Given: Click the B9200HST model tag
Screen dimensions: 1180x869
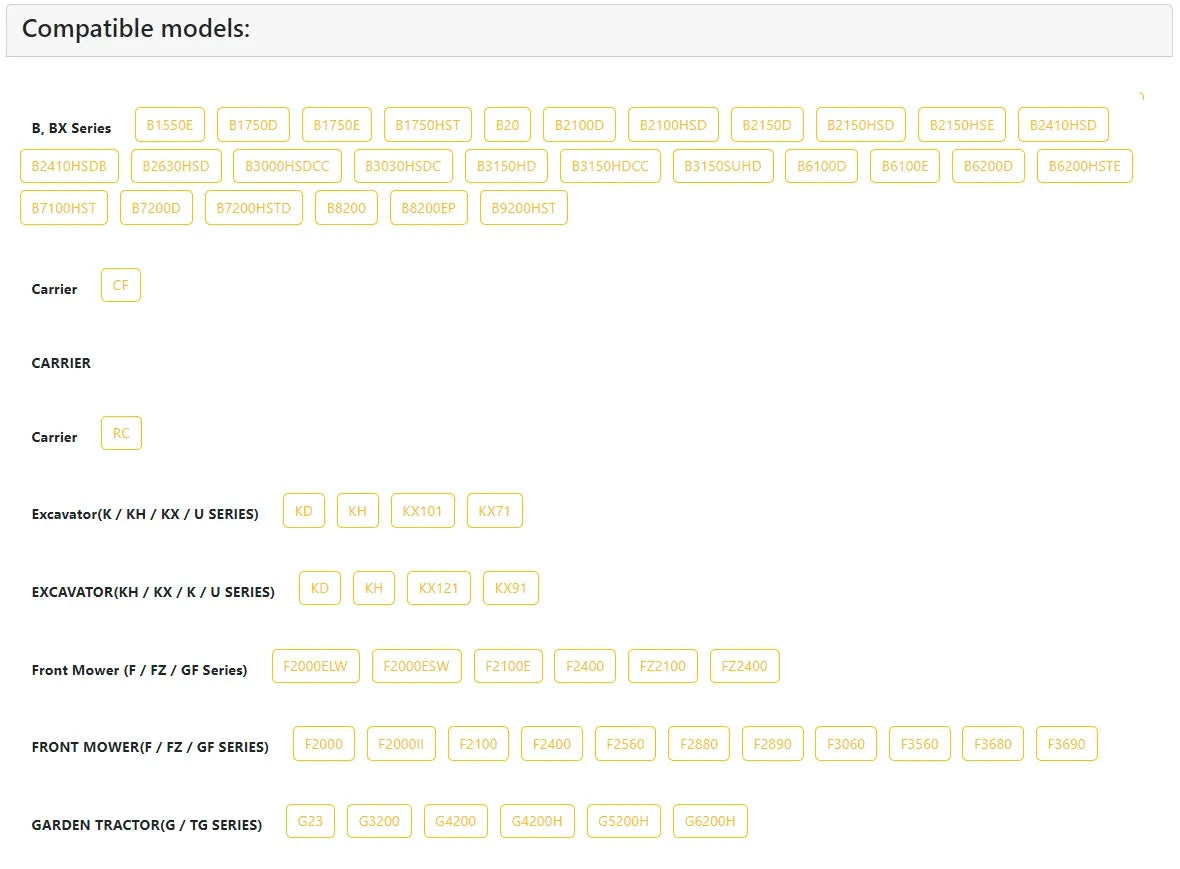Looking at the screenshot, I should (524, 208).
